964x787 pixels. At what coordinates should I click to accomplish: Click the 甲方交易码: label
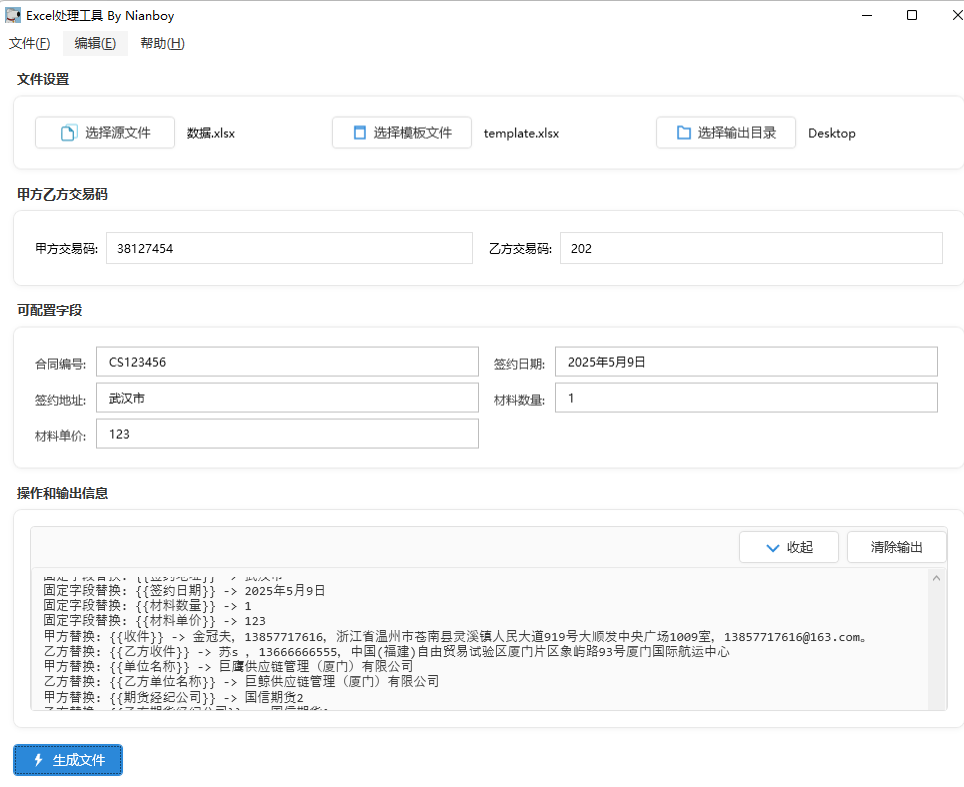click(66, 248)
